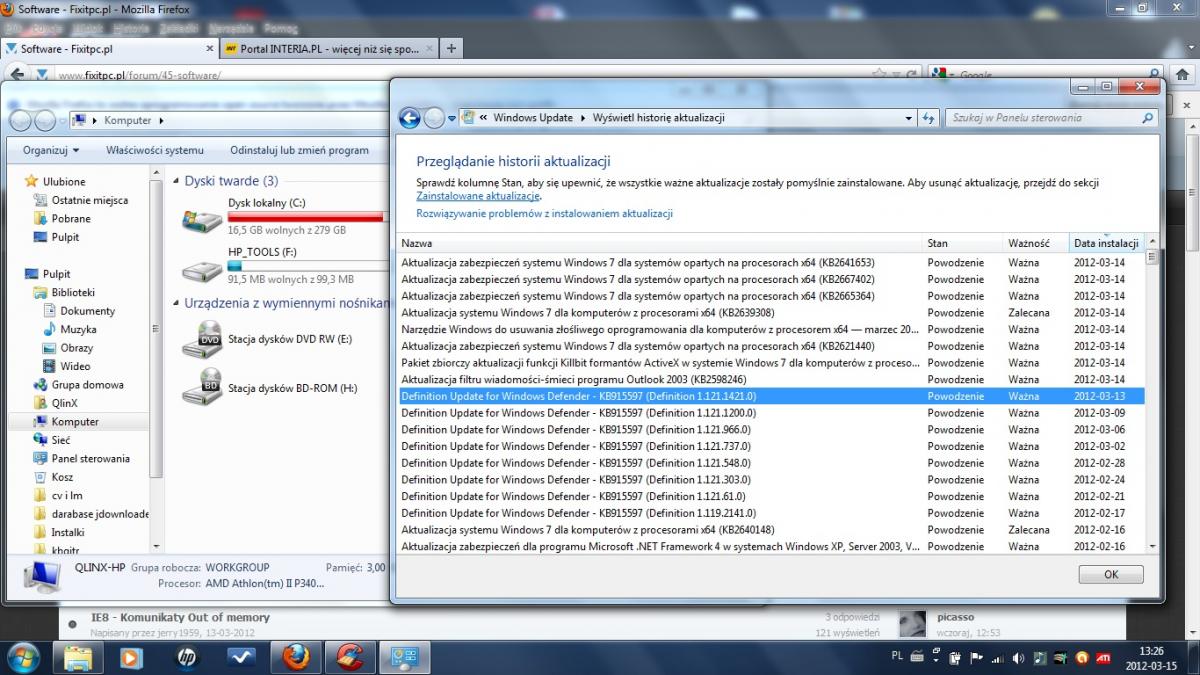1200x675 pixels.
Task: Switch to the Portal INTERIA.PL tab
Action: point(329,48)
